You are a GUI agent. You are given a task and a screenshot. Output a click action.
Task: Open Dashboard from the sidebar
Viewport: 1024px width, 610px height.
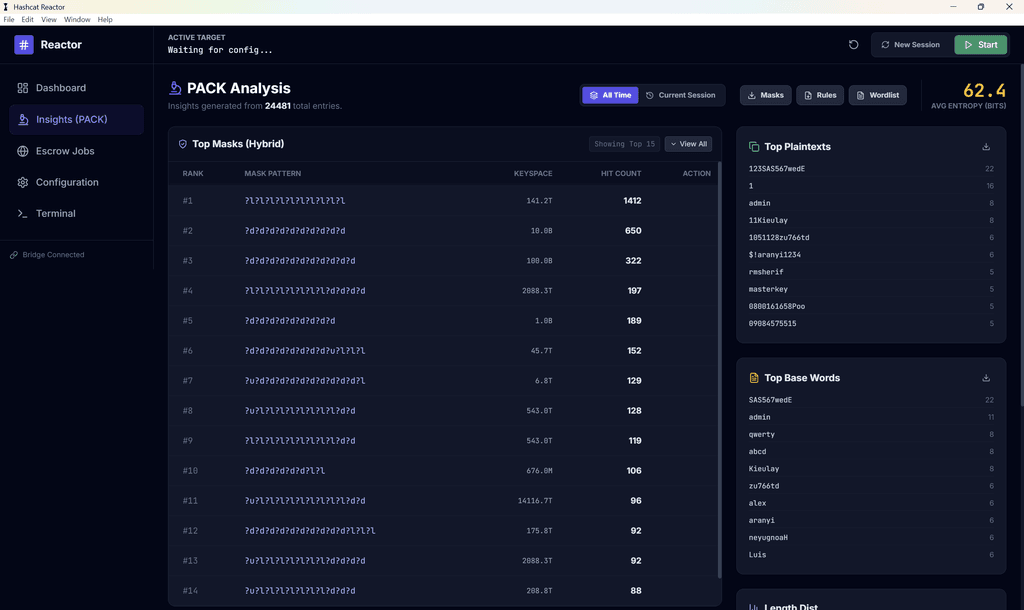(60, 88)
